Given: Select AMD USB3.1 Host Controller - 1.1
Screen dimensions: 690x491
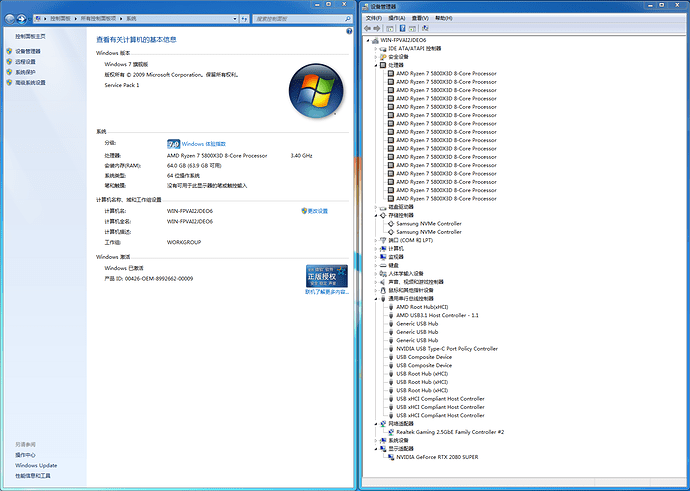Looking at the screenshot, I should tap(437, 315).
